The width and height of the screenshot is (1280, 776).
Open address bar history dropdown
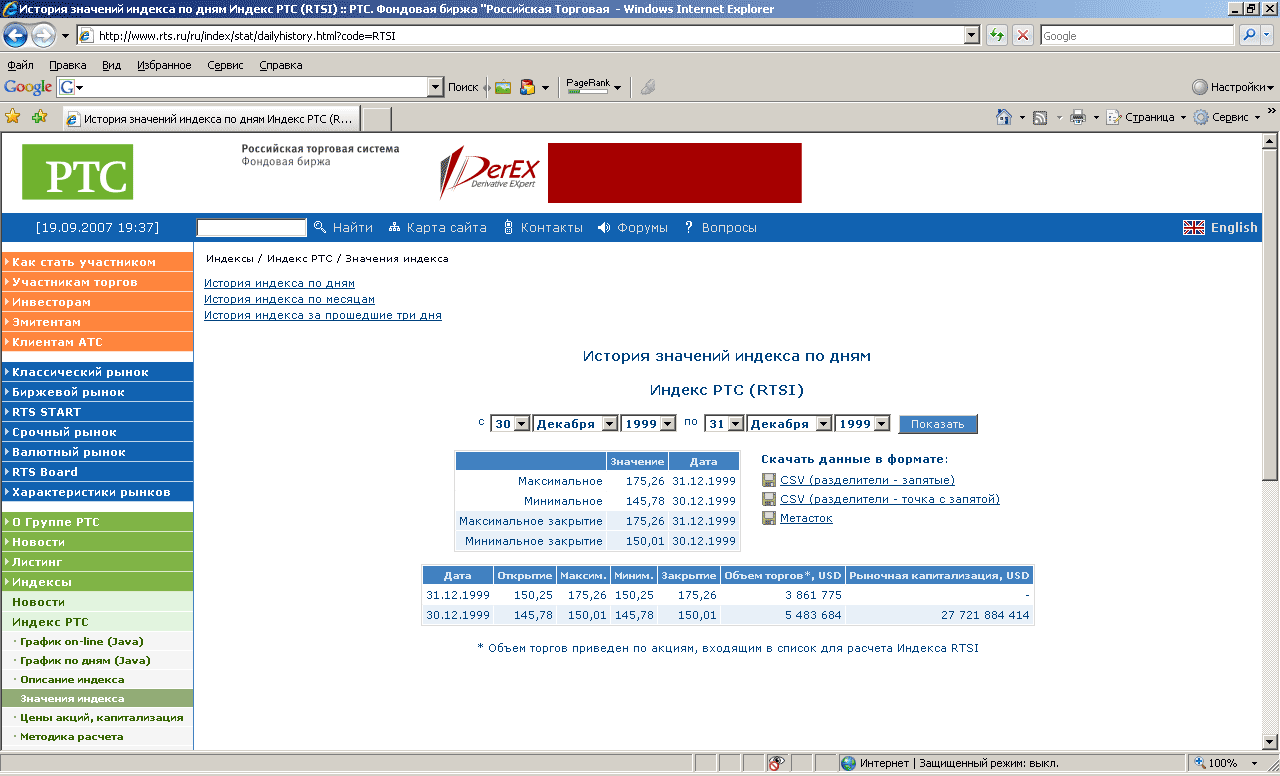(x=971, y=35)
